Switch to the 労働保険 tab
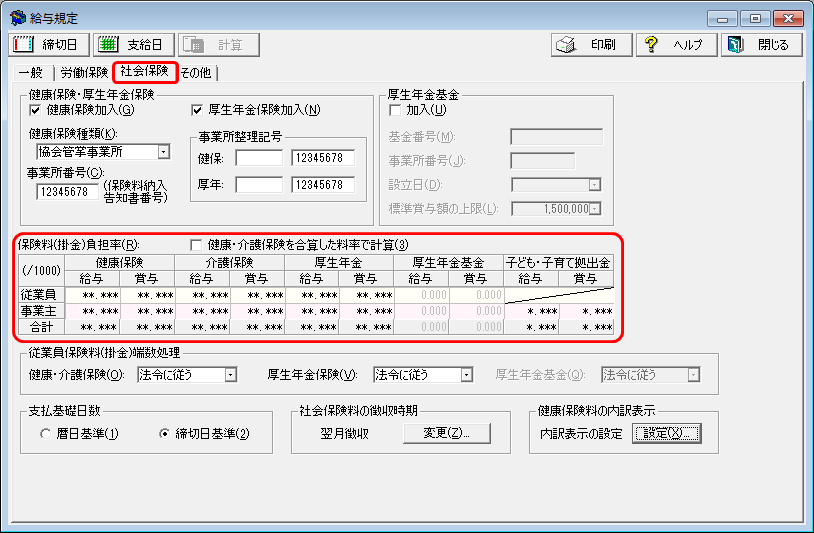814x533 pixels. click(84, 73)
